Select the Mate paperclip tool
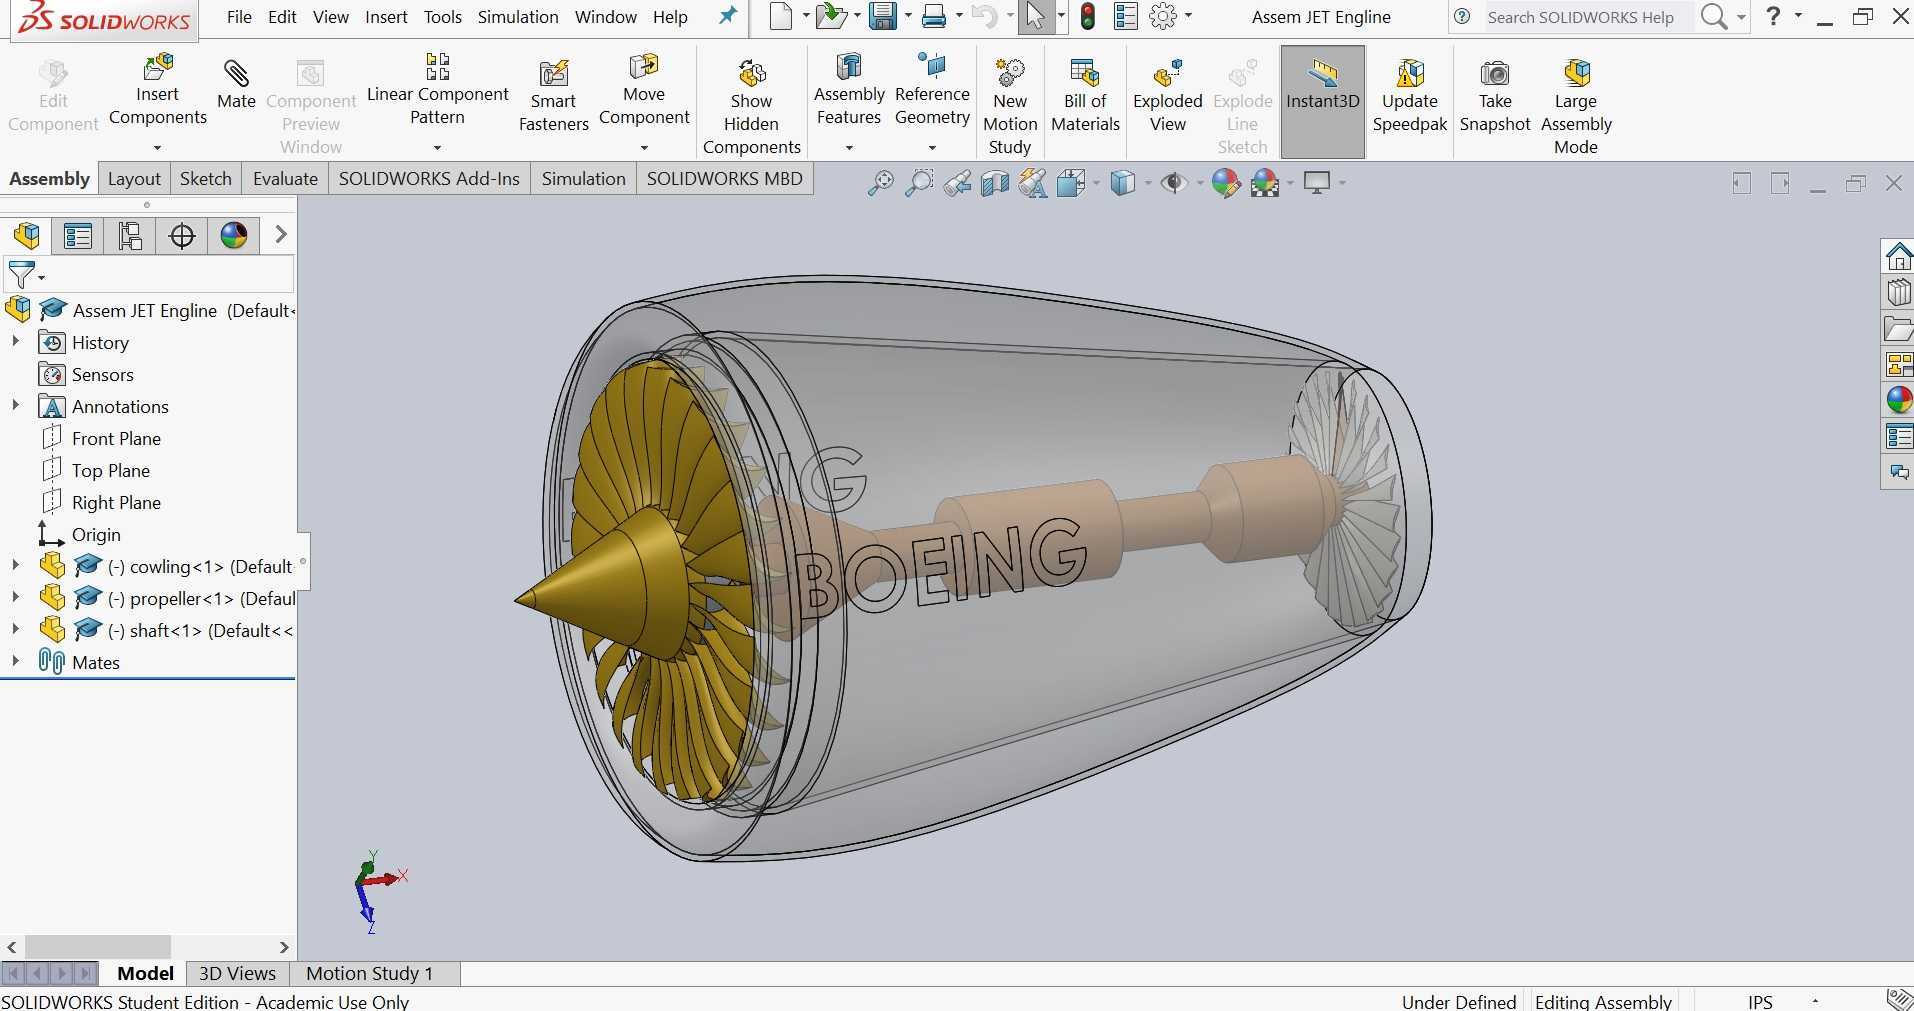Image resolution: width=1914 pixels, height=1011 pixels. pos(236,84)
